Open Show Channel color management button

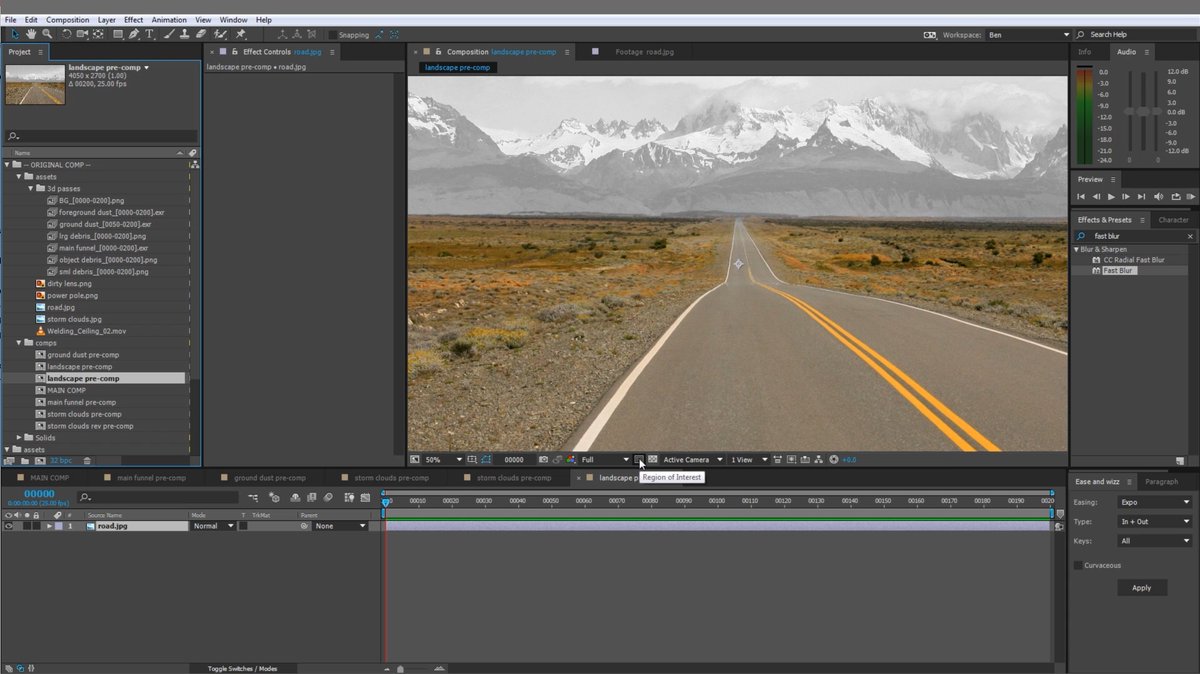coord(570,459)
